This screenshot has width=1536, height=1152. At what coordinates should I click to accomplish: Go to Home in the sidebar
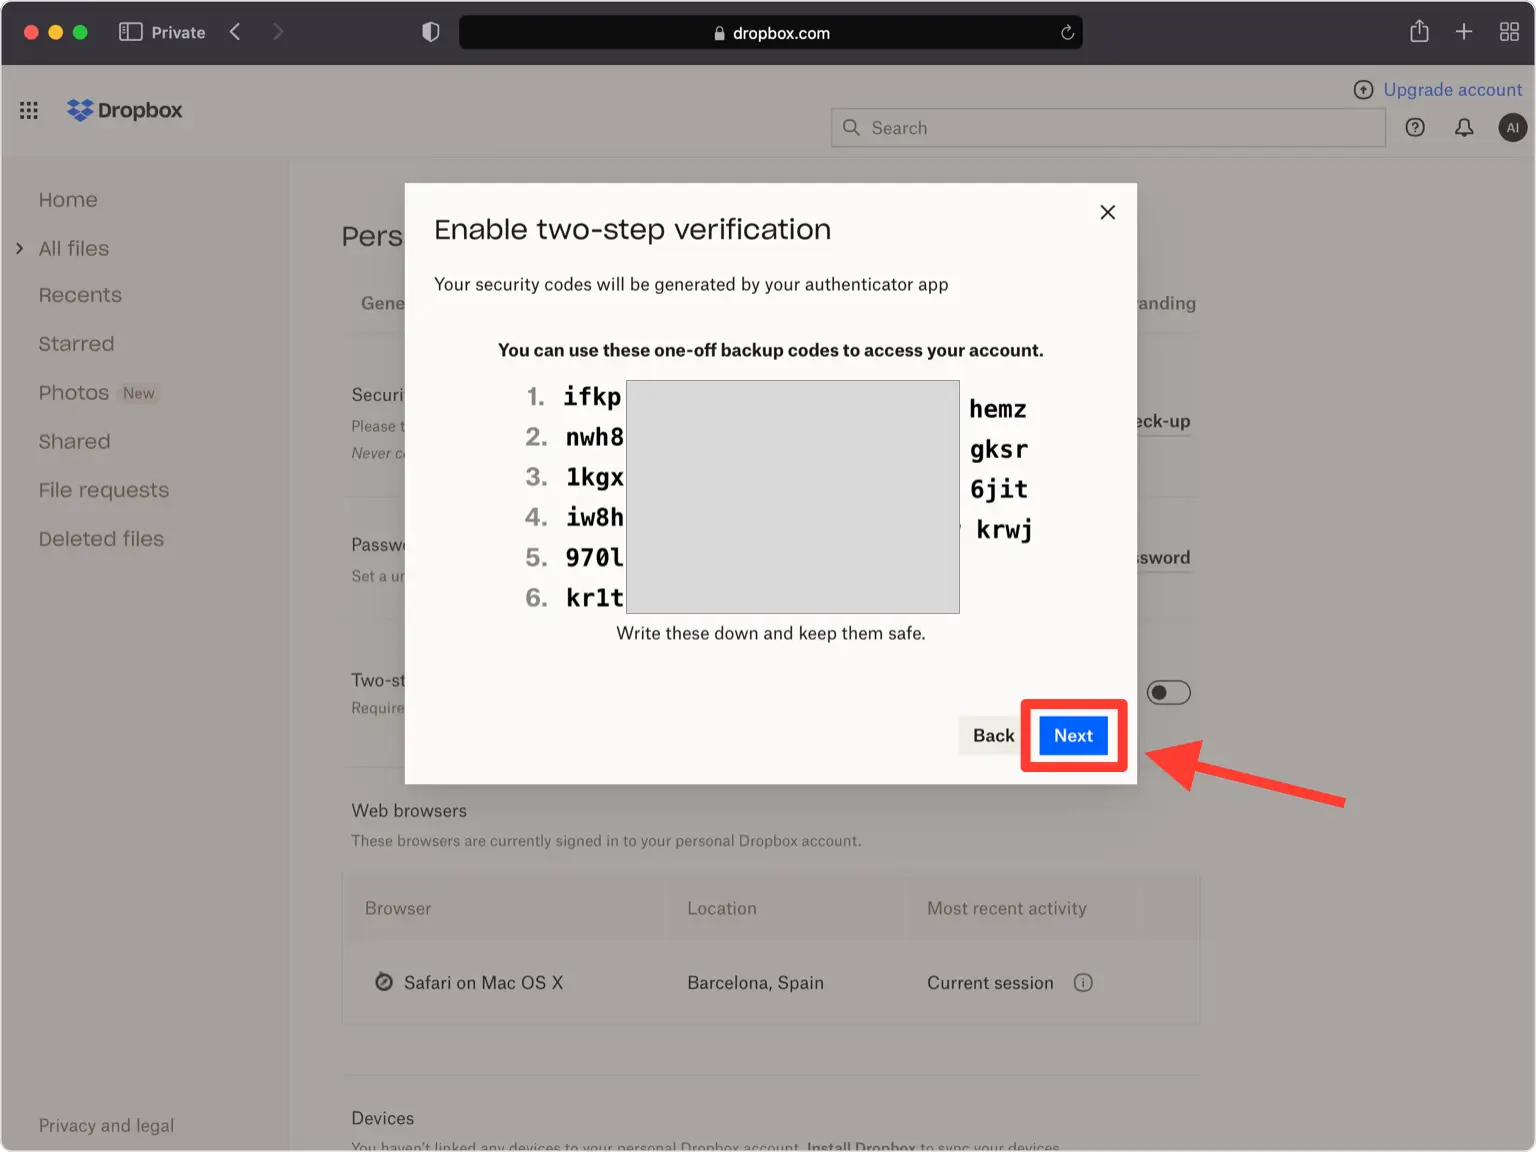(68, 200)
